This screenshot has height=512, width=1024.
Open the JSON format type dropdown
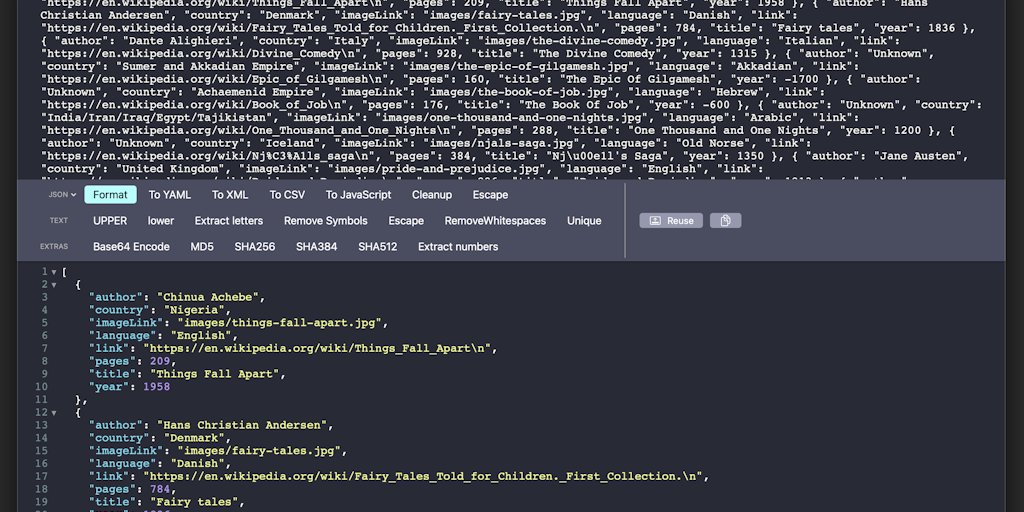click(x=62, y=195)
